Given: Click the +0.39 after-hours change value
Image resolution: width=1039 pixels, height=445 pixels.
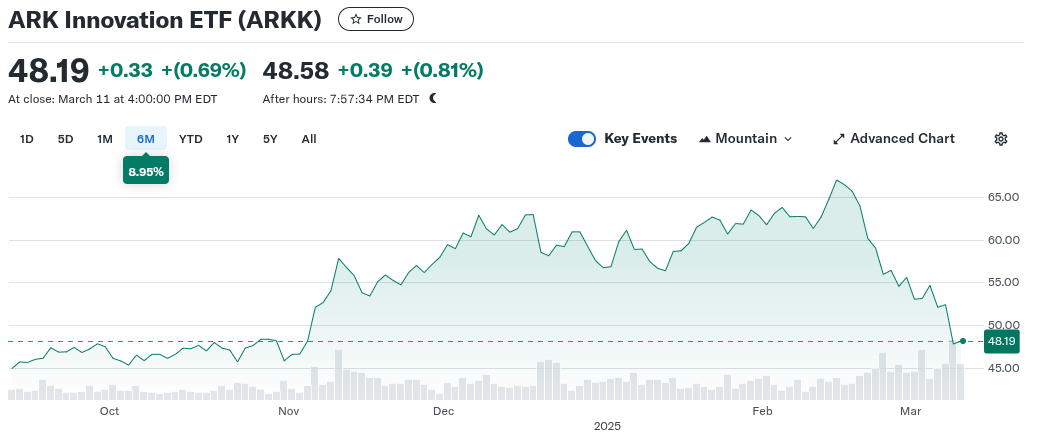Looking at the screenshot, I should pos(365,70).
